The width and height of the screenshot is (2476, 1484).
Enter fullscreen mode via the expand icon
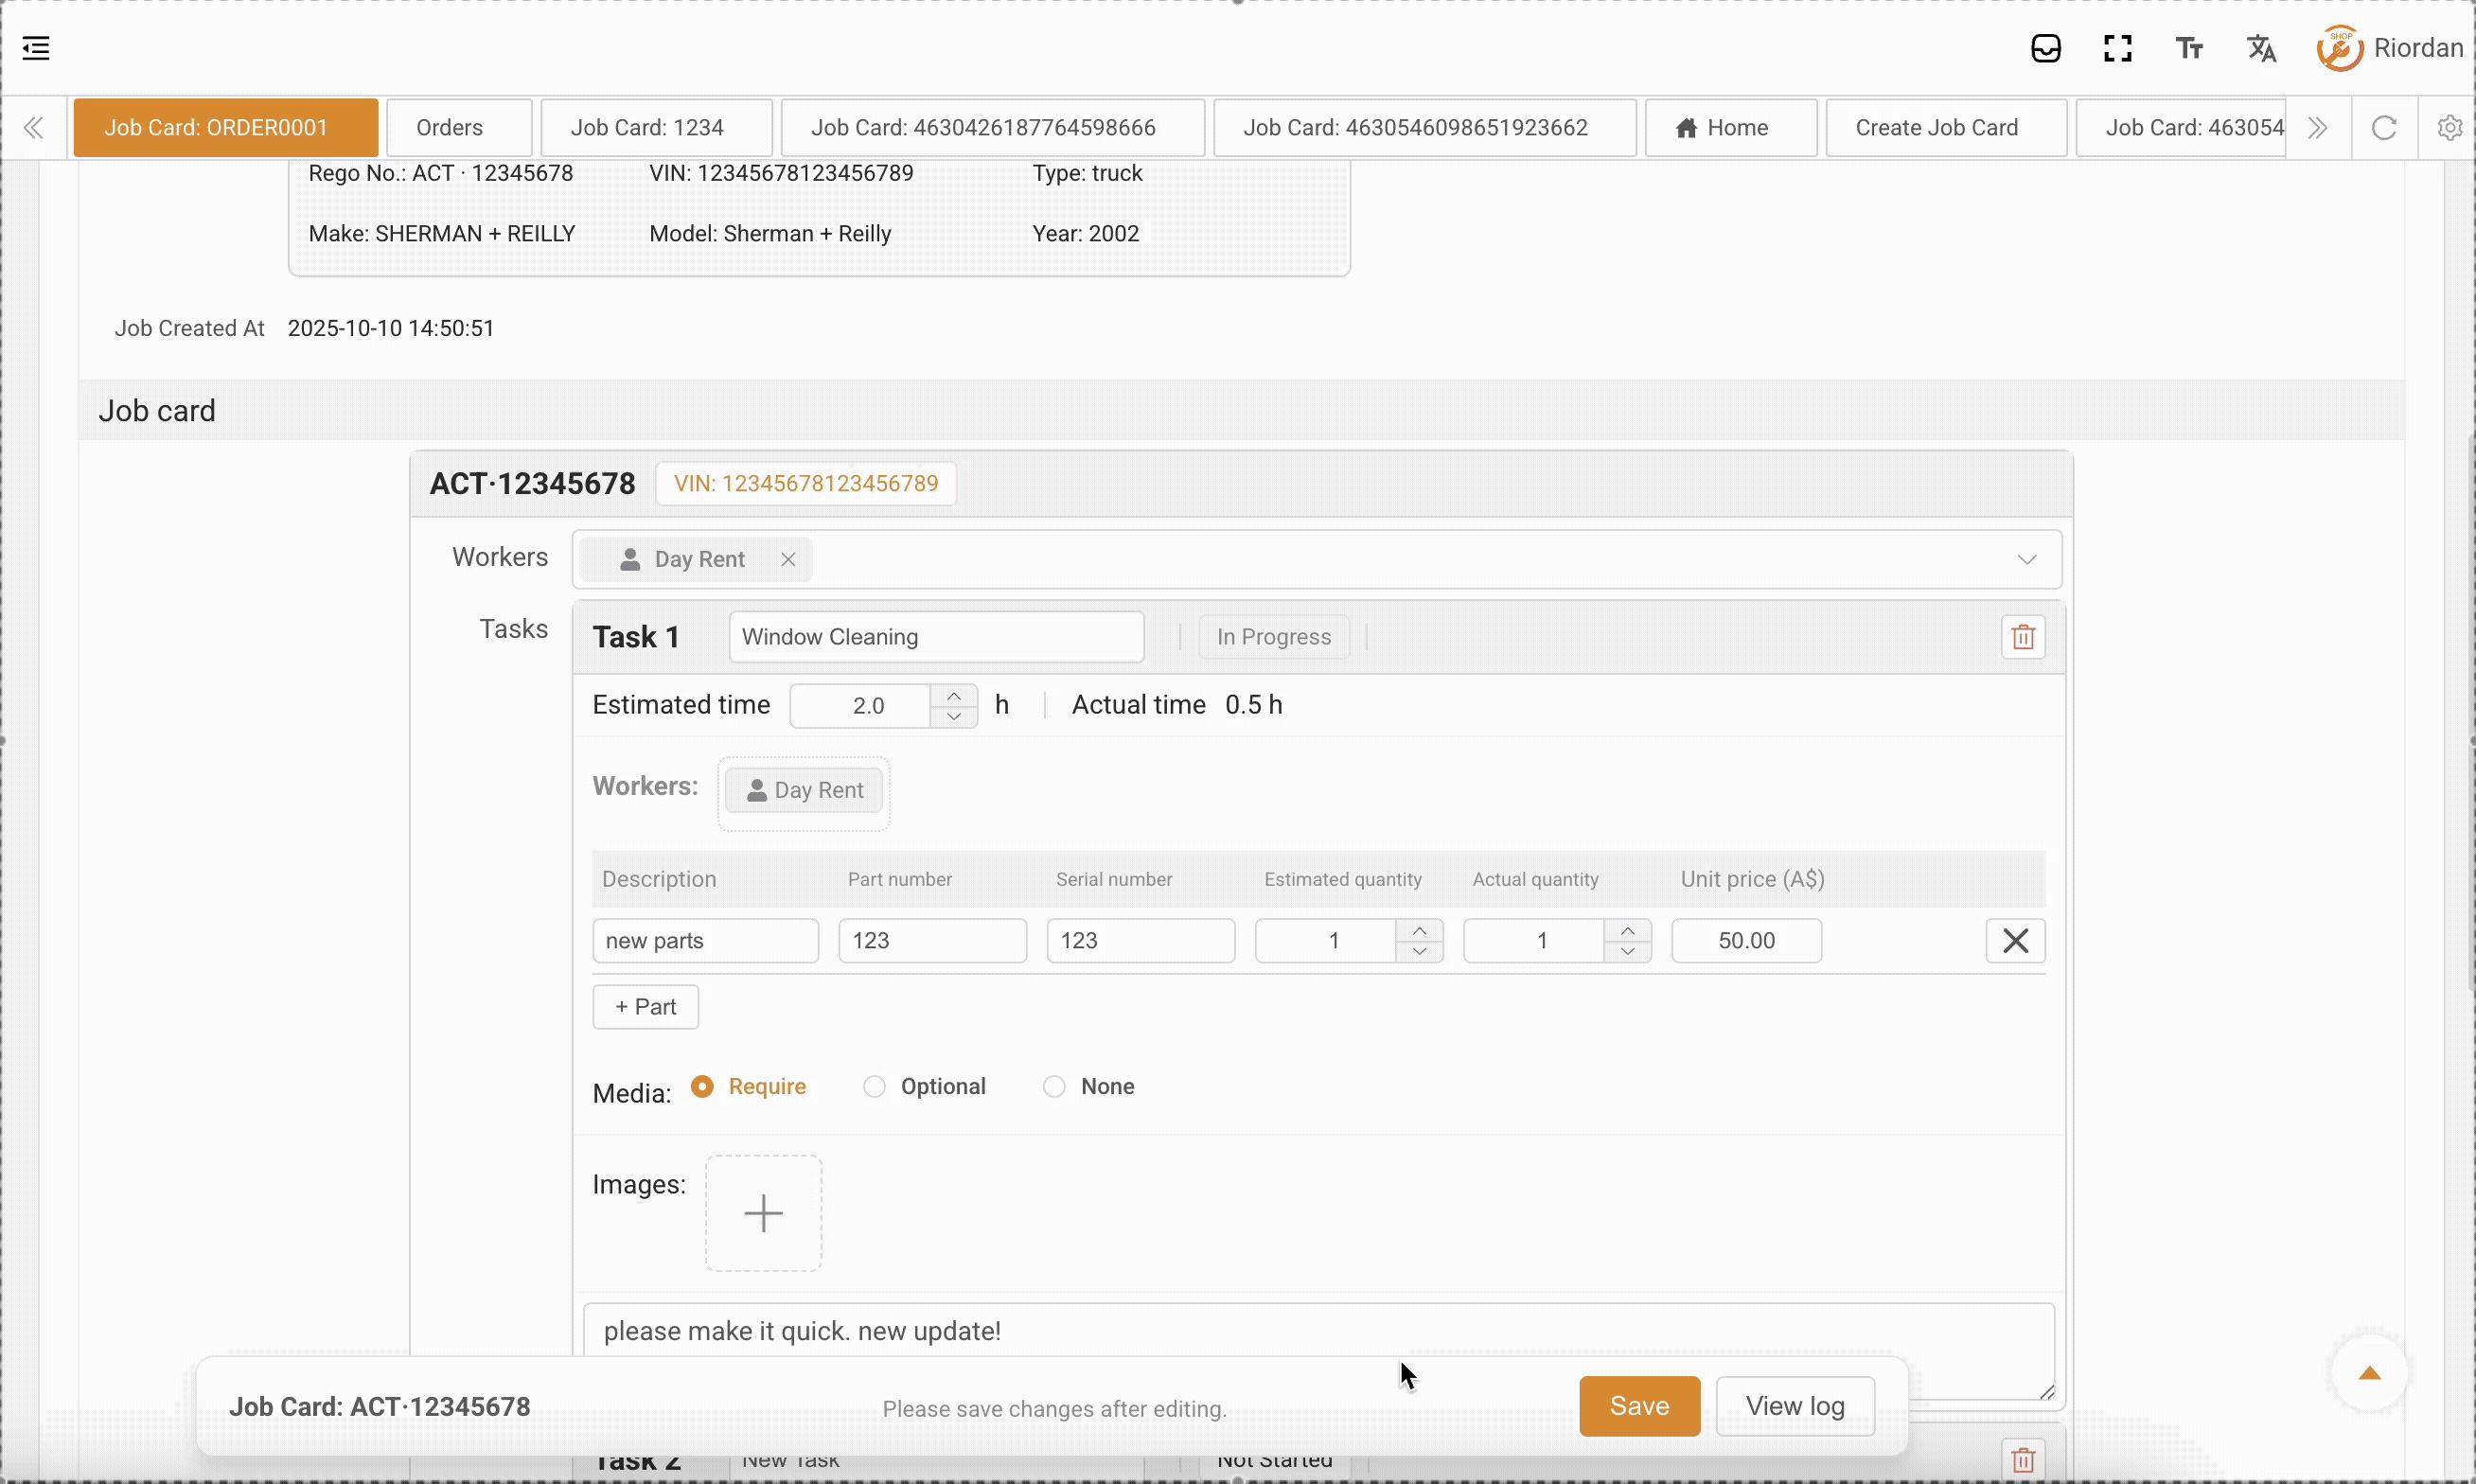click(2117, 47)
